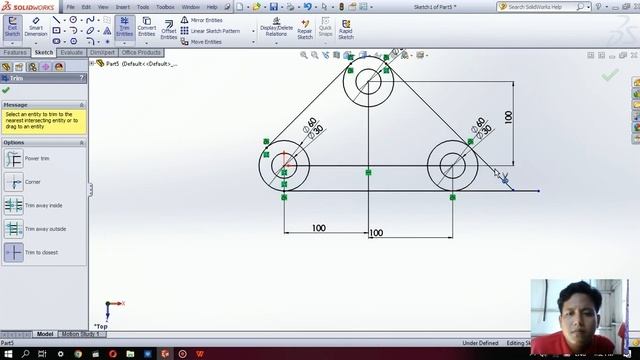
Task: Save the document with the disk icon
Action: [274, 7]
